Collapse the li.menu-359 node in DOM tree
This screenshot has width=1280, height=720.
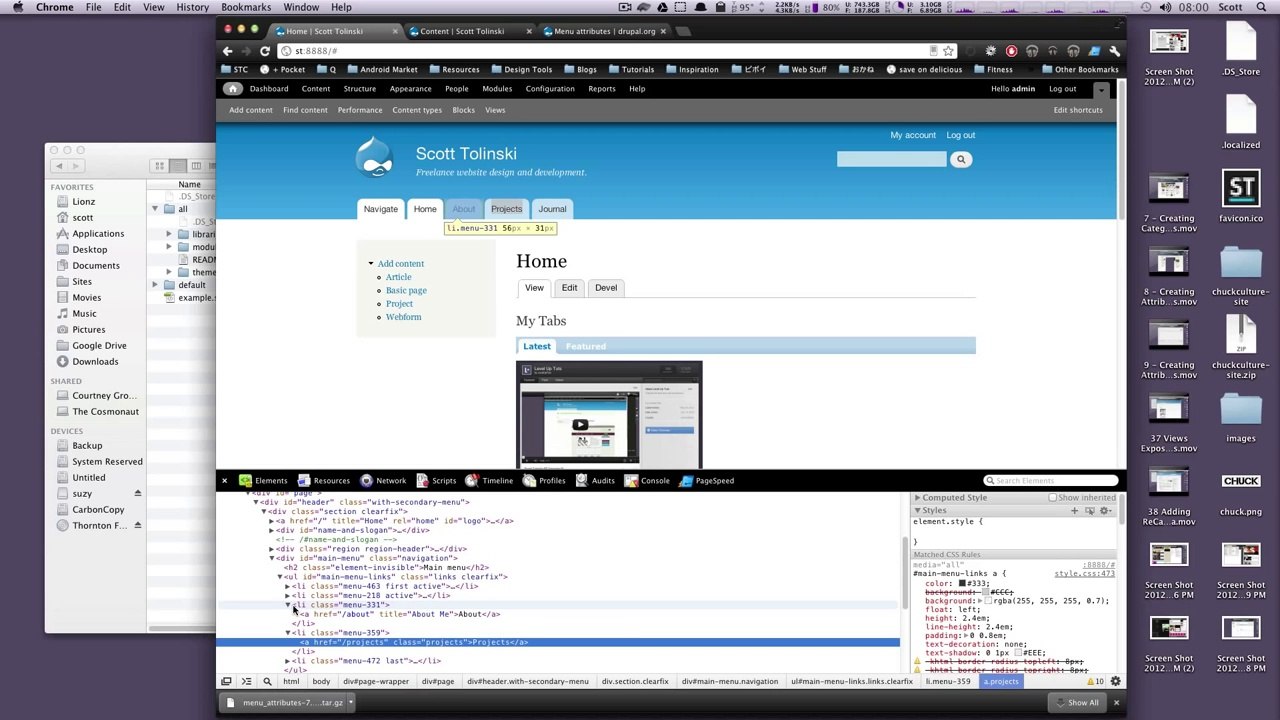click(x=288, y=633)
